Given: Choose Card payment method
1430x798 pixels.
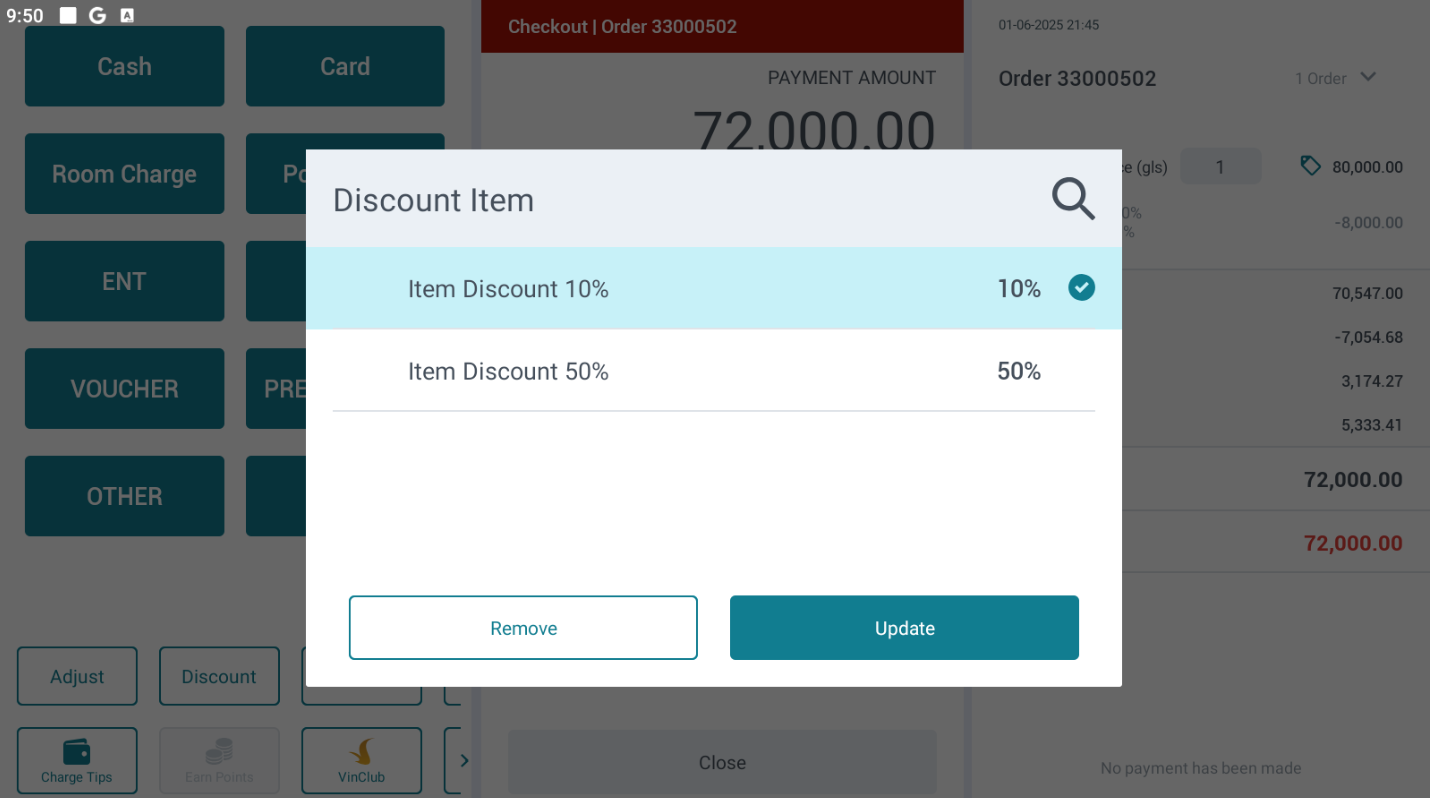Looking at the screenshot, I should [x=345, y=66].
